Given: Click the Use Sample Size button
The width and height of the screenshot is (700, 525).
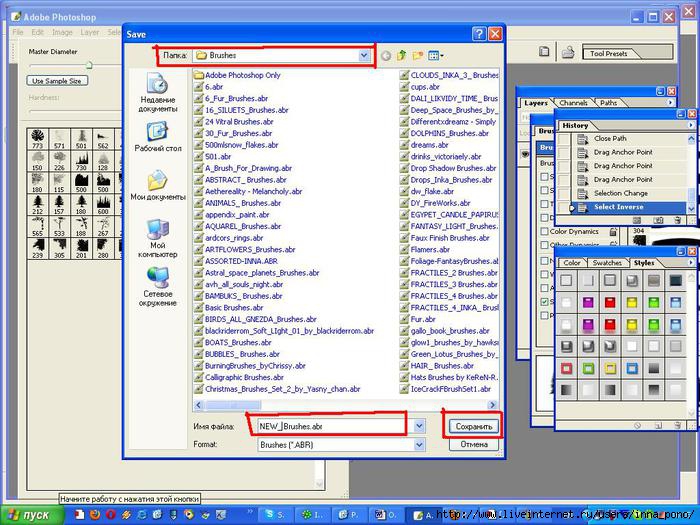Looking at the screenshot, I should click(x=57, y=81).
